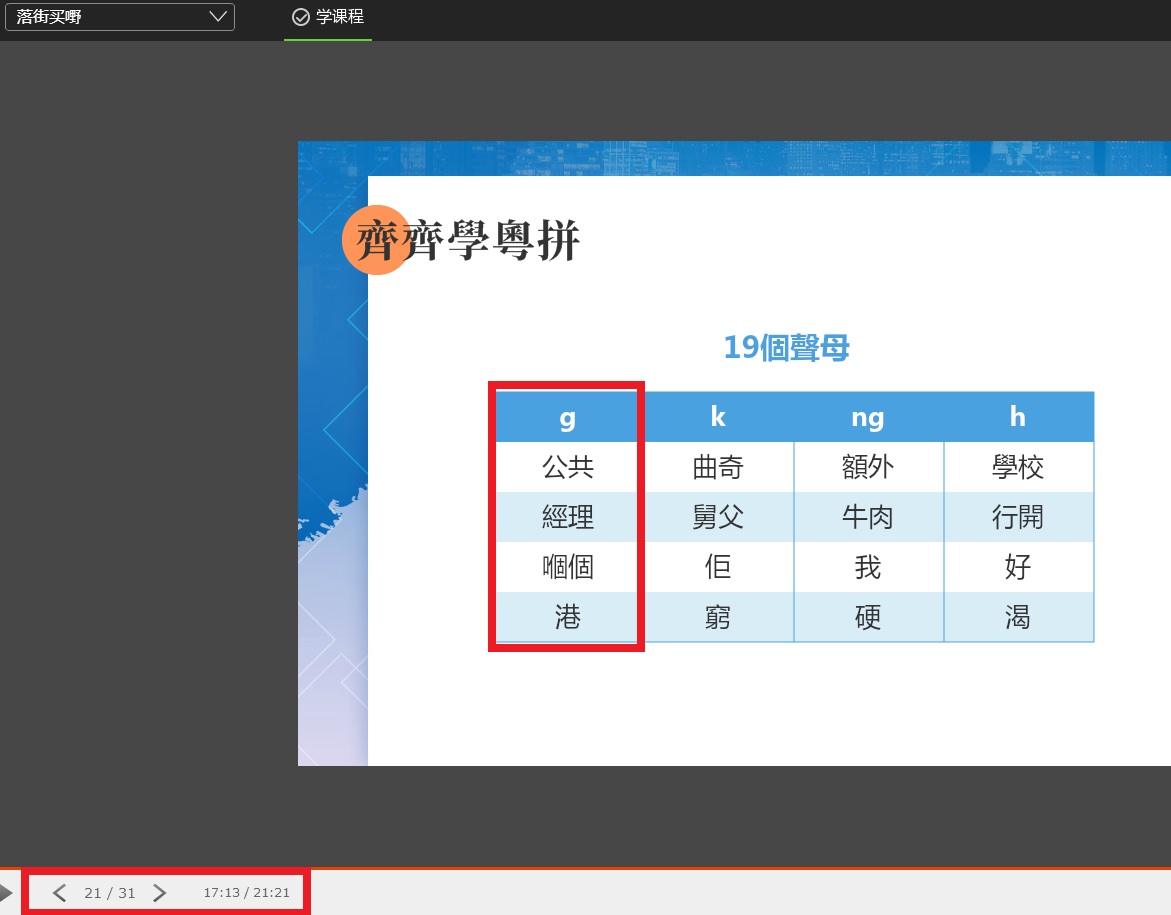
Task: Select the 學校 cell under h
Action: click(1018, 467)
